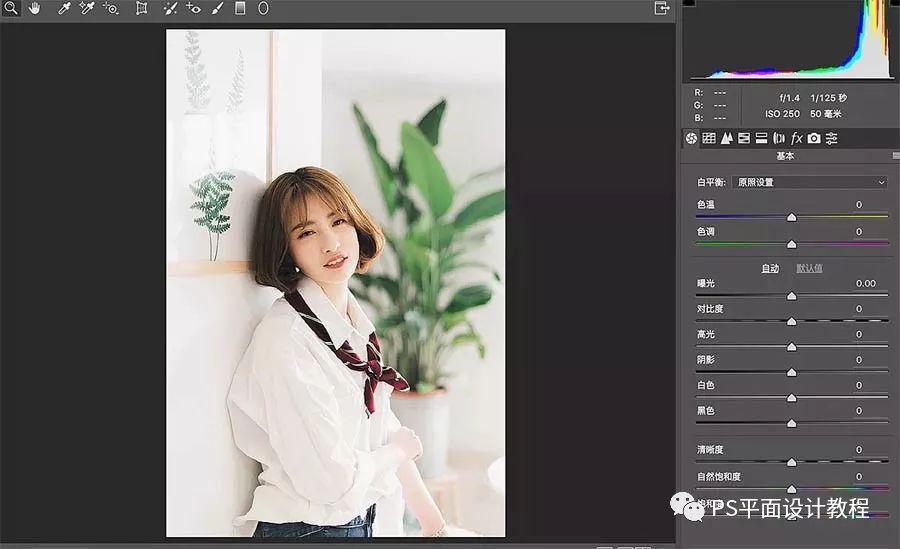Click the 色温 temperature slider handle
This screenshot has height=549, width=900.
[792, 217]
